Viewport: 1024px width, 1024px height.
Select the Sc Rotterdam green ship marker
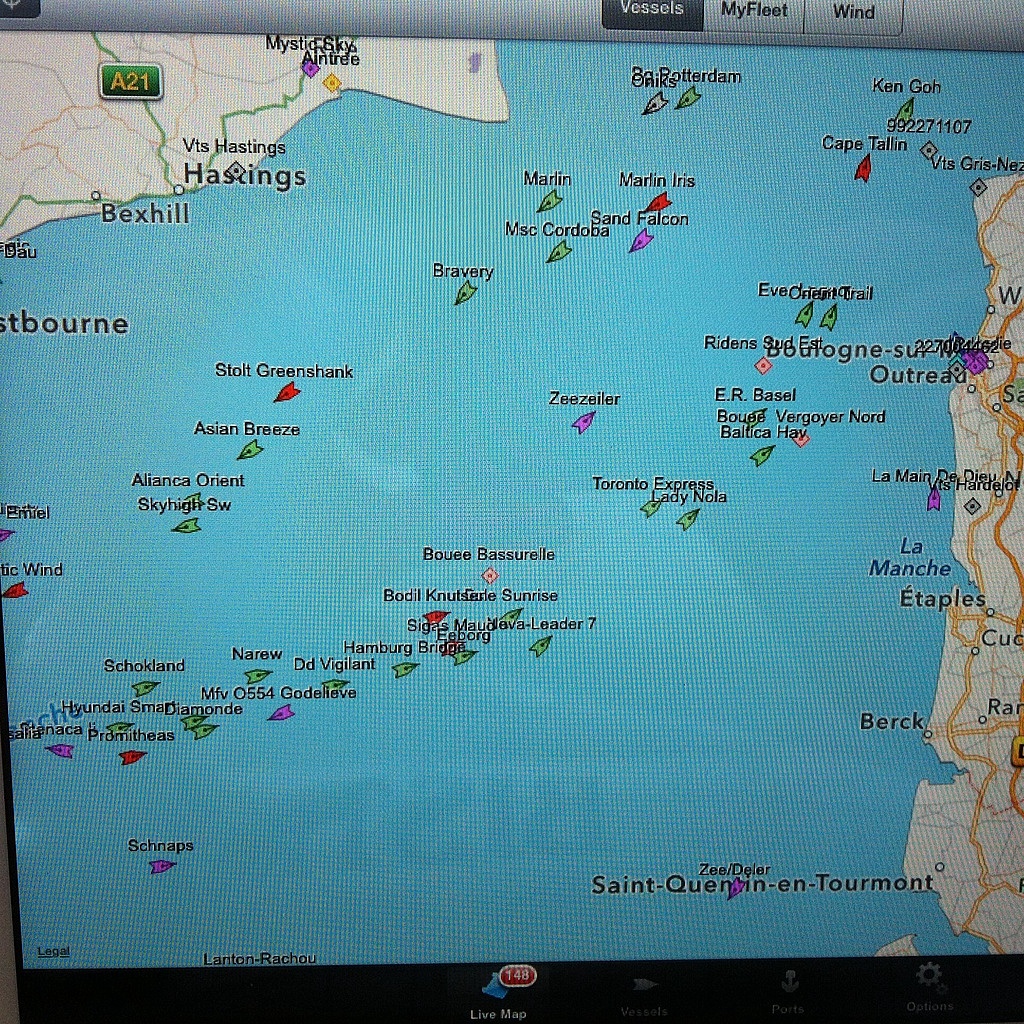tap(688, 99)
